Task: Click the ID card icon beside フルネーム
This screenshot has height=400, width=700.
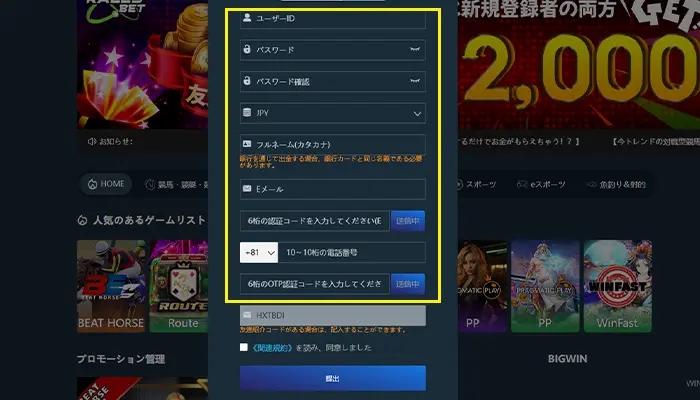Action: point(247,144)
